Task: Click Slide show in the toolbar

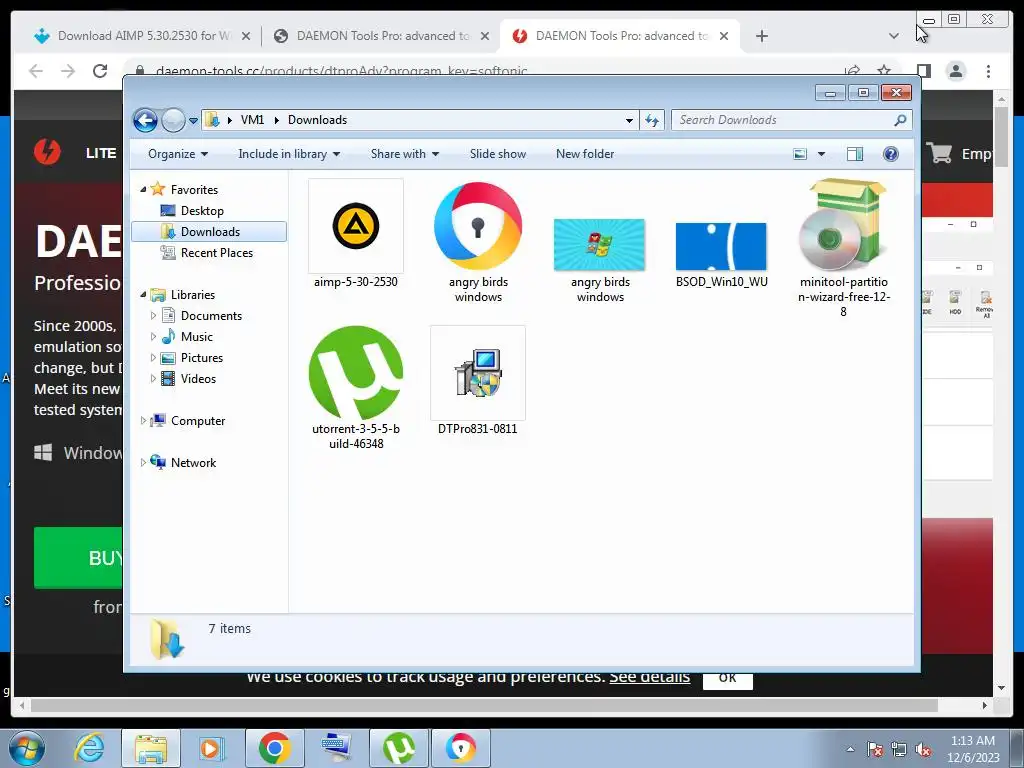Action: tap(498, 154)
